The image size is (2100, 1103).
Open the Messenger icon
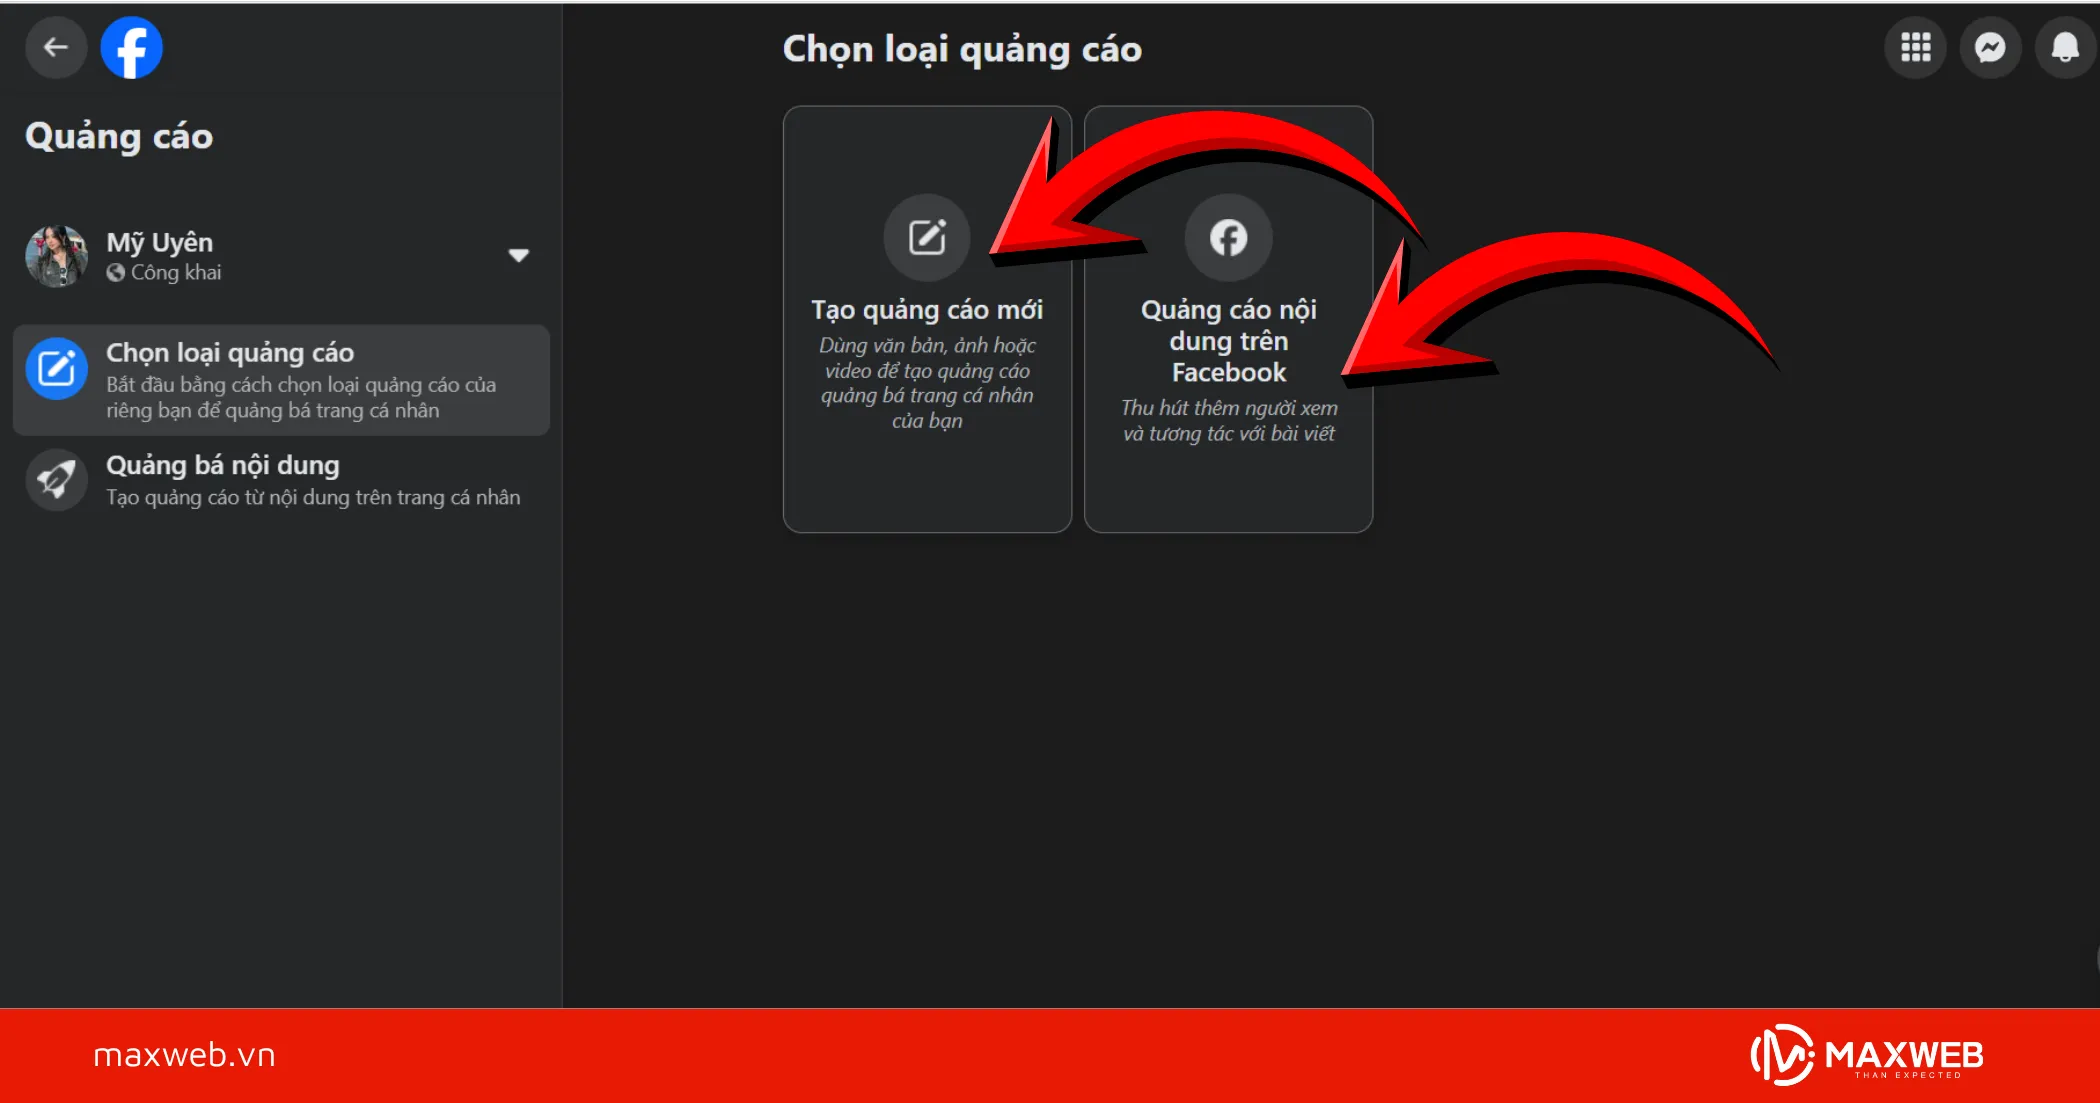(x=1990, y=47)
